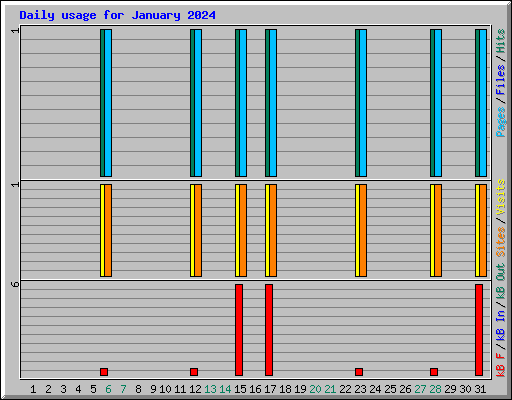Viewport: 512px width, 400px height.
Task: Click the "Pages" legend label
Action: pos(500,122)
